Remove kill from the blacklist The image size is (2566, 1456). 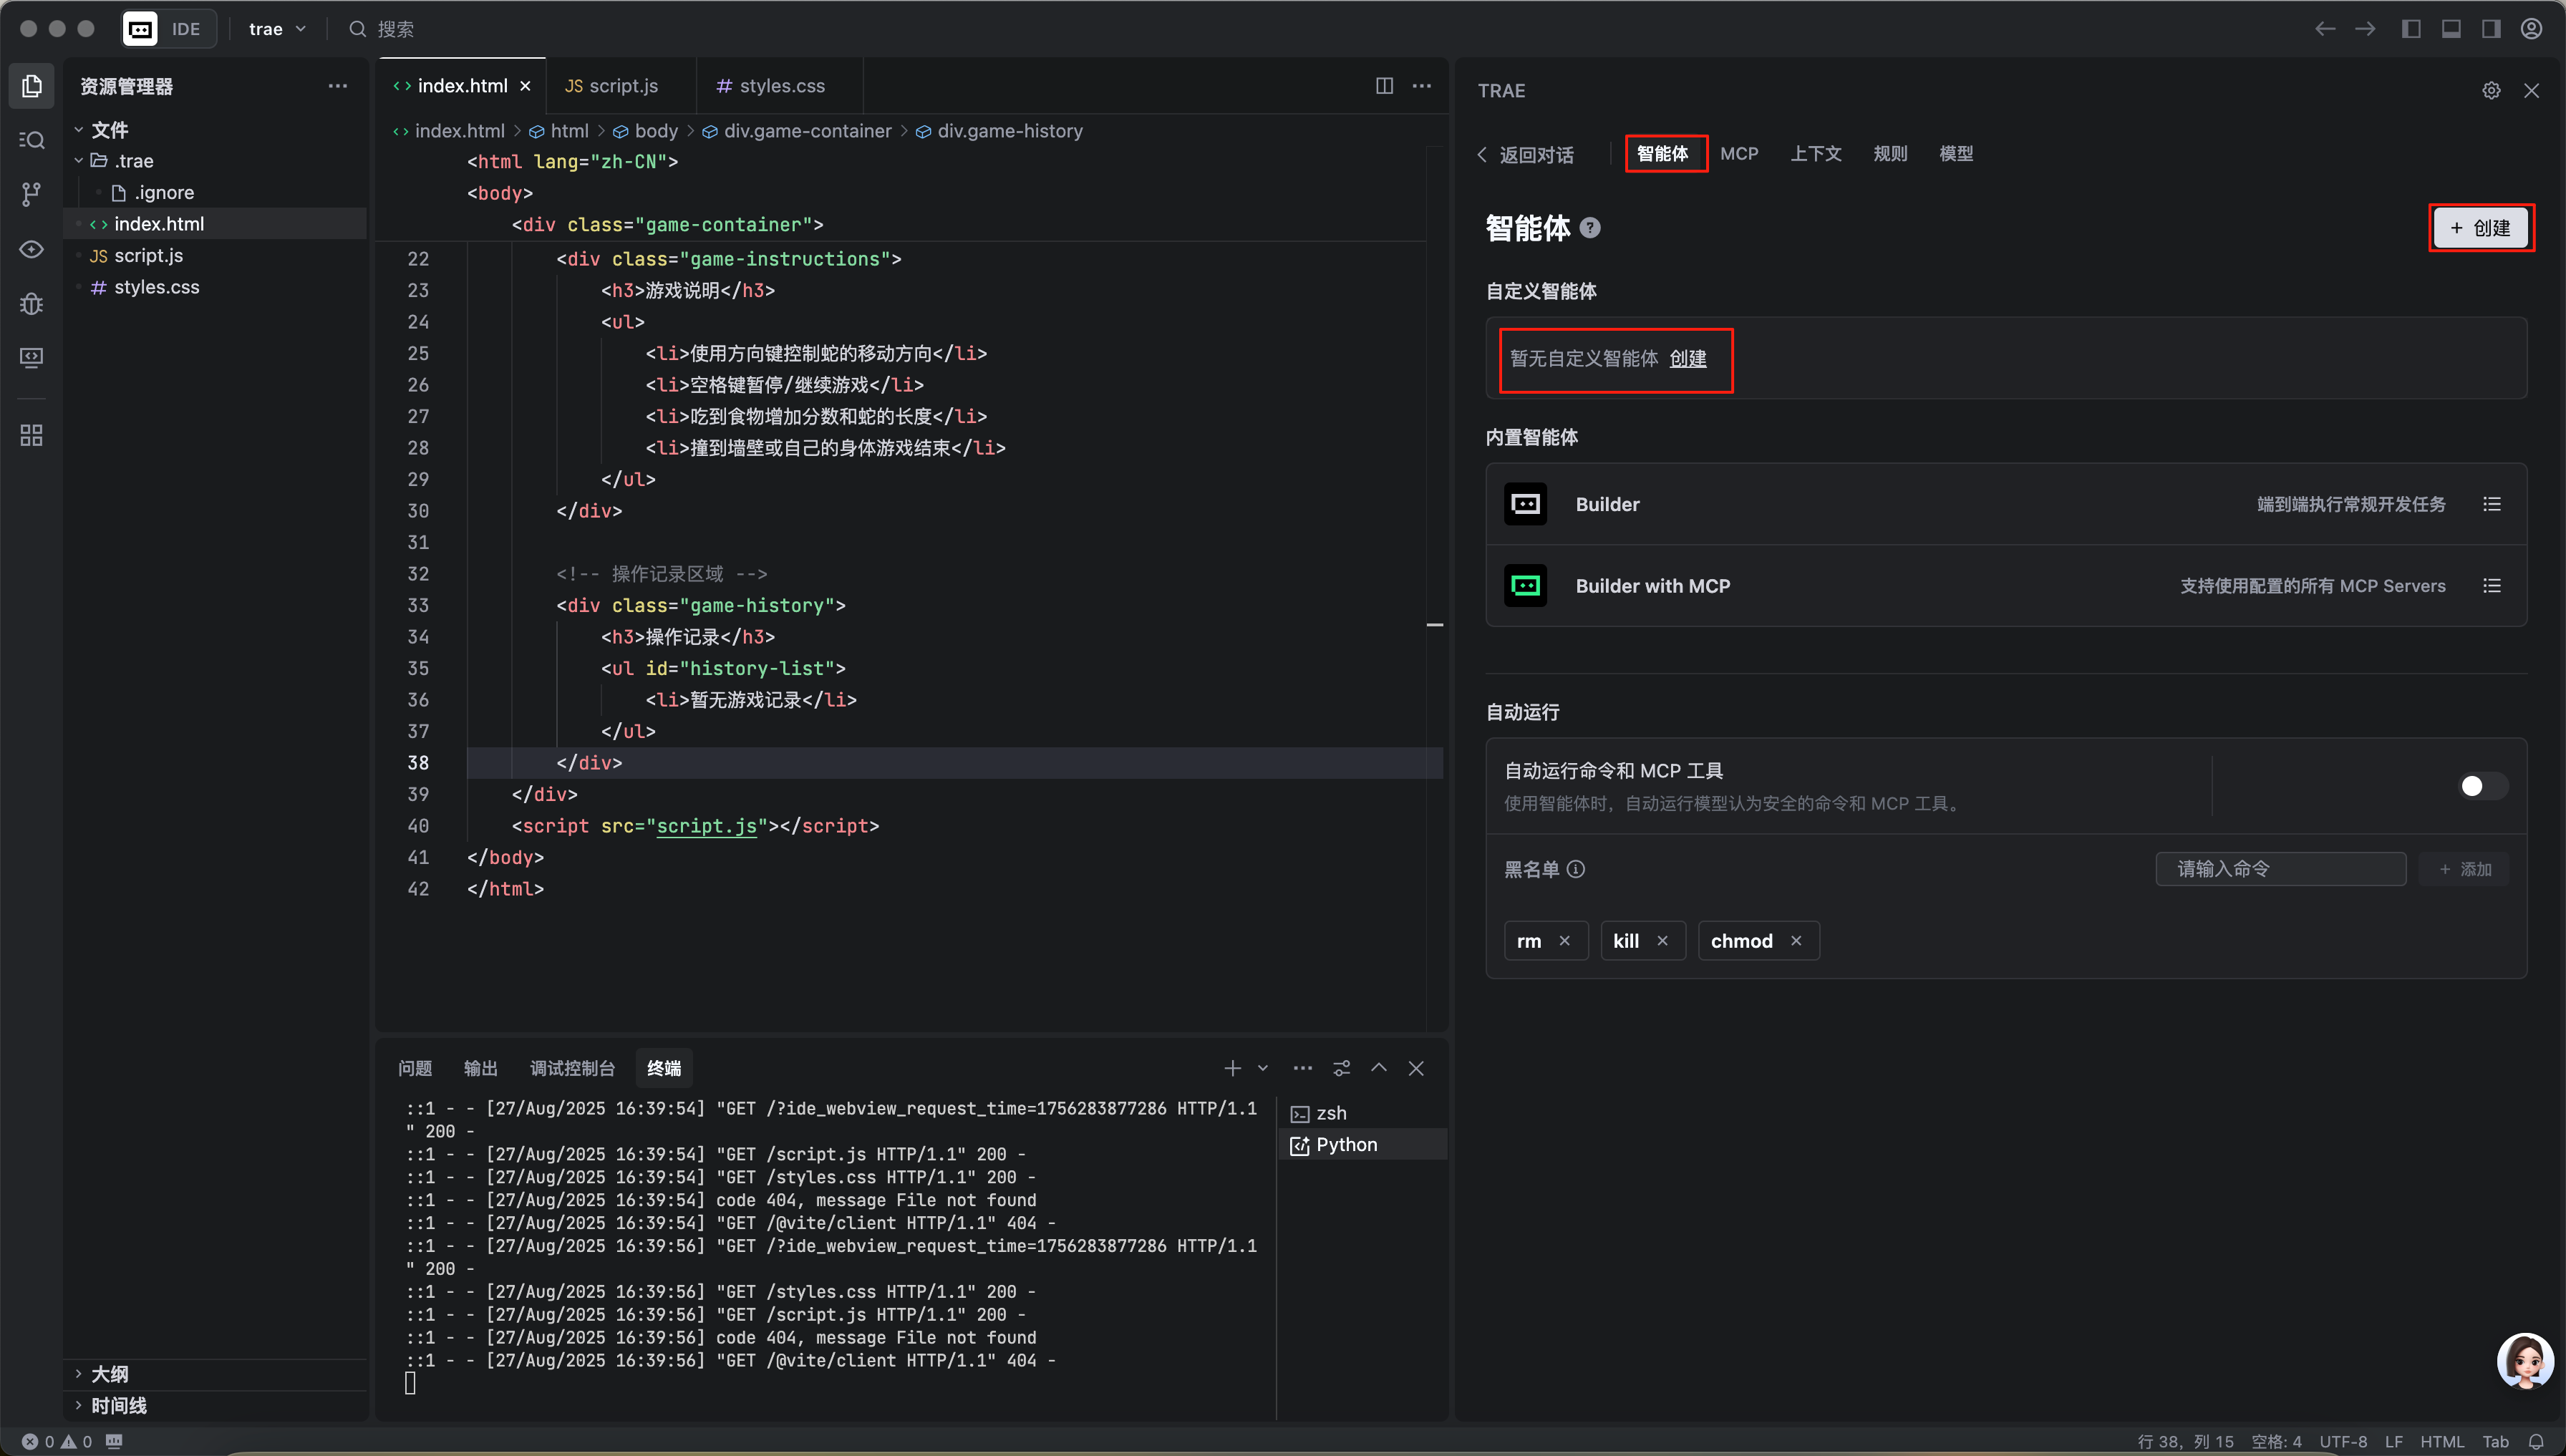[x=1662, y=941]
